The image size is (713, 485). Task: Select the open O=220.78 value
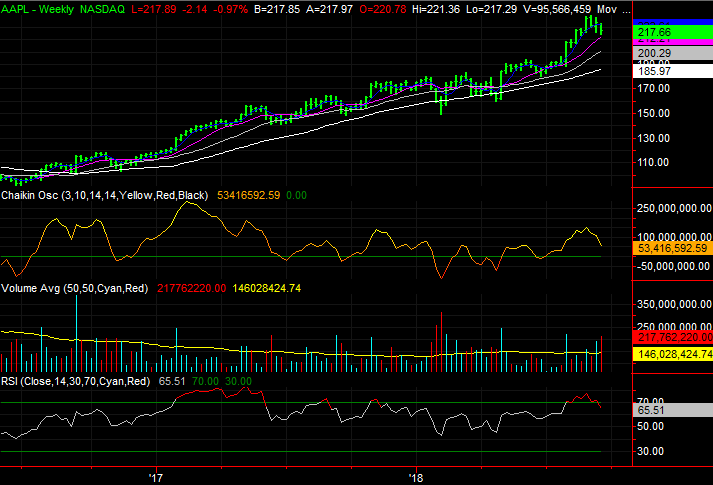click(383, 9)
